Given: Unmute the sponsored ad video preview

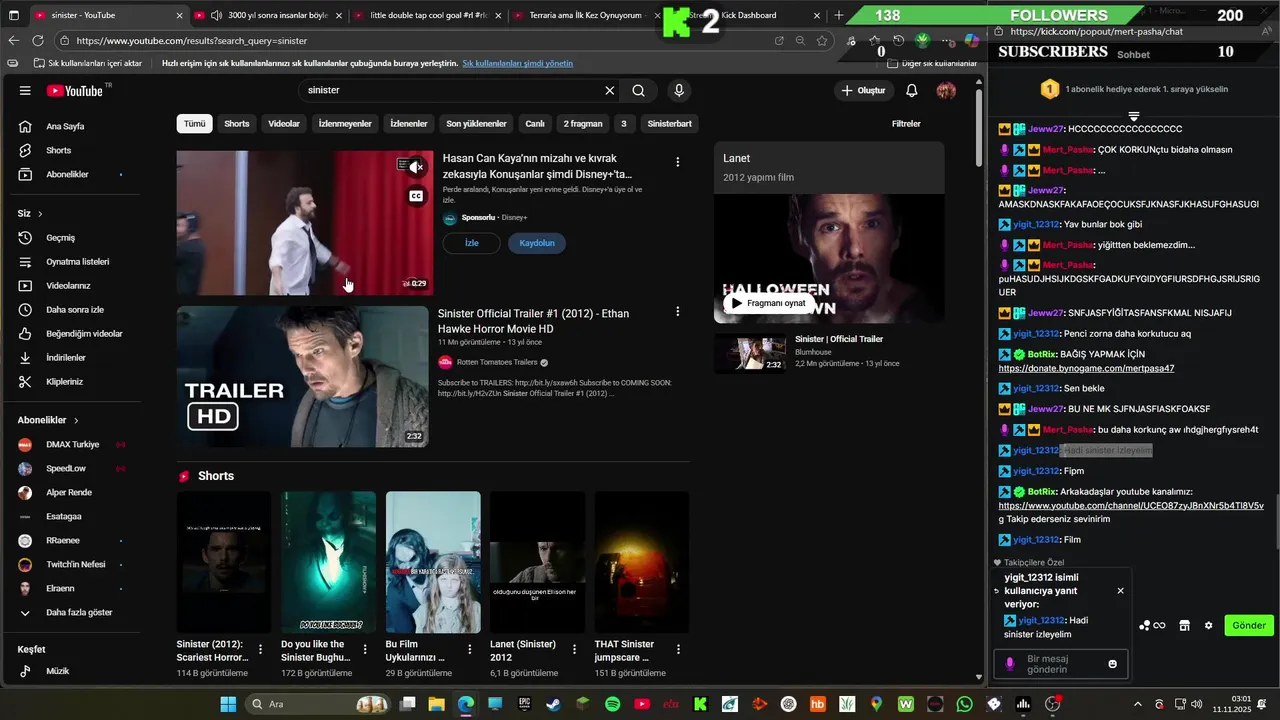Looking at the screenshot, I should pos(416,167).
